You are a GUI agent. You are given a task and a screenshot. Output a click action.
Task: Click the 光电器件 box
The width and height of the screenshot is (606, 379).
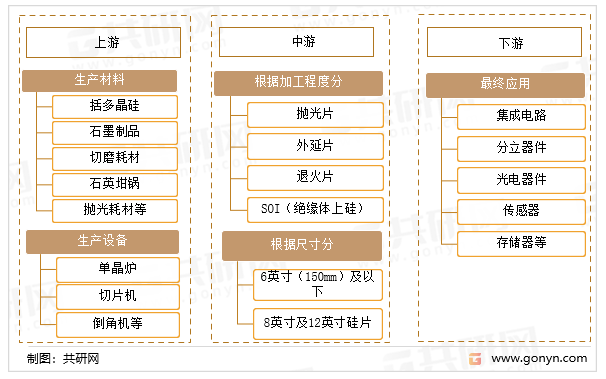pyautogui.click(x=521, y=180)
